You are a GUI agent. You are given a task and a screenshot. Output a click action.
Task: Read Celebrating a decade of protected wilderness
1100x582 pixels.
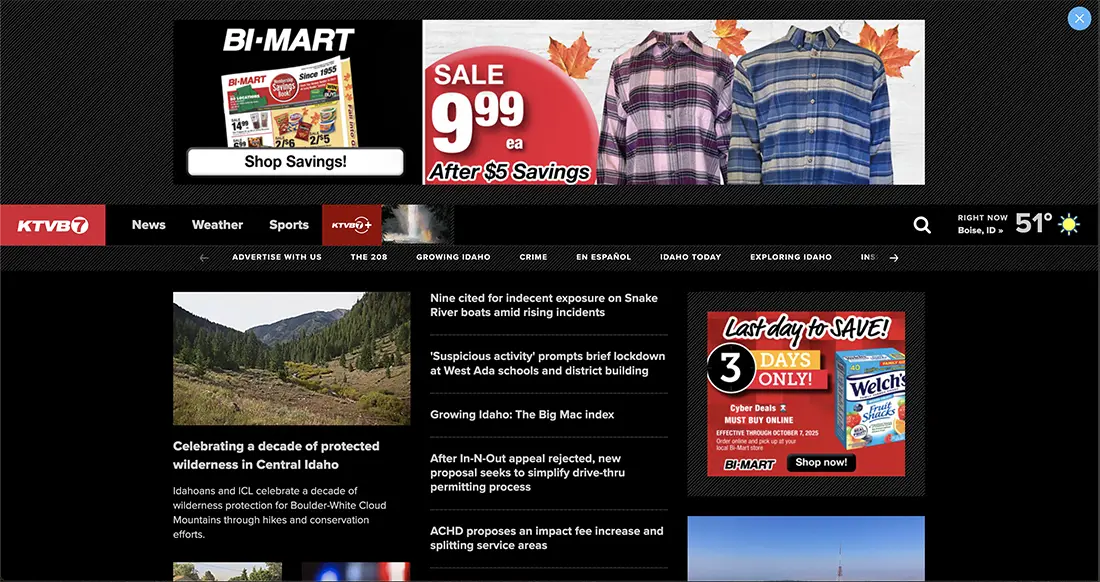pos(276,455)
